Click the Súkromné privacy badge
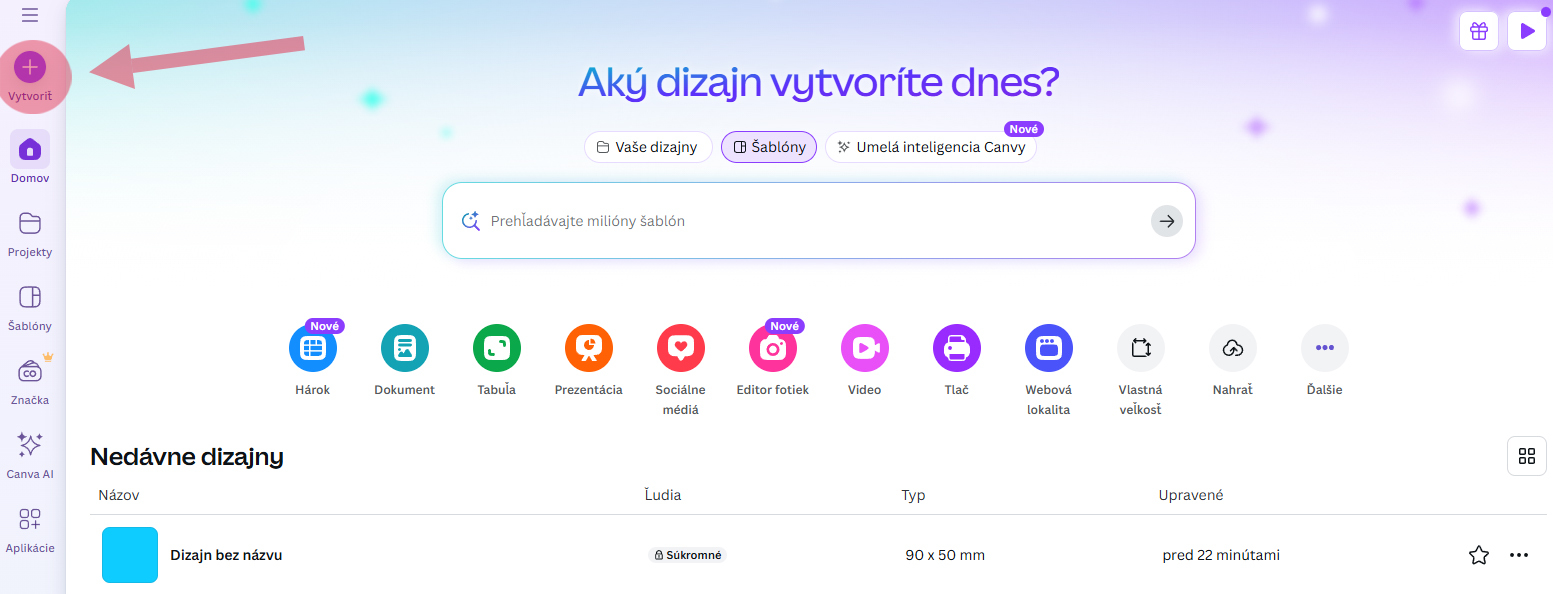The image size is (1553, 594). tap(687, 555)
